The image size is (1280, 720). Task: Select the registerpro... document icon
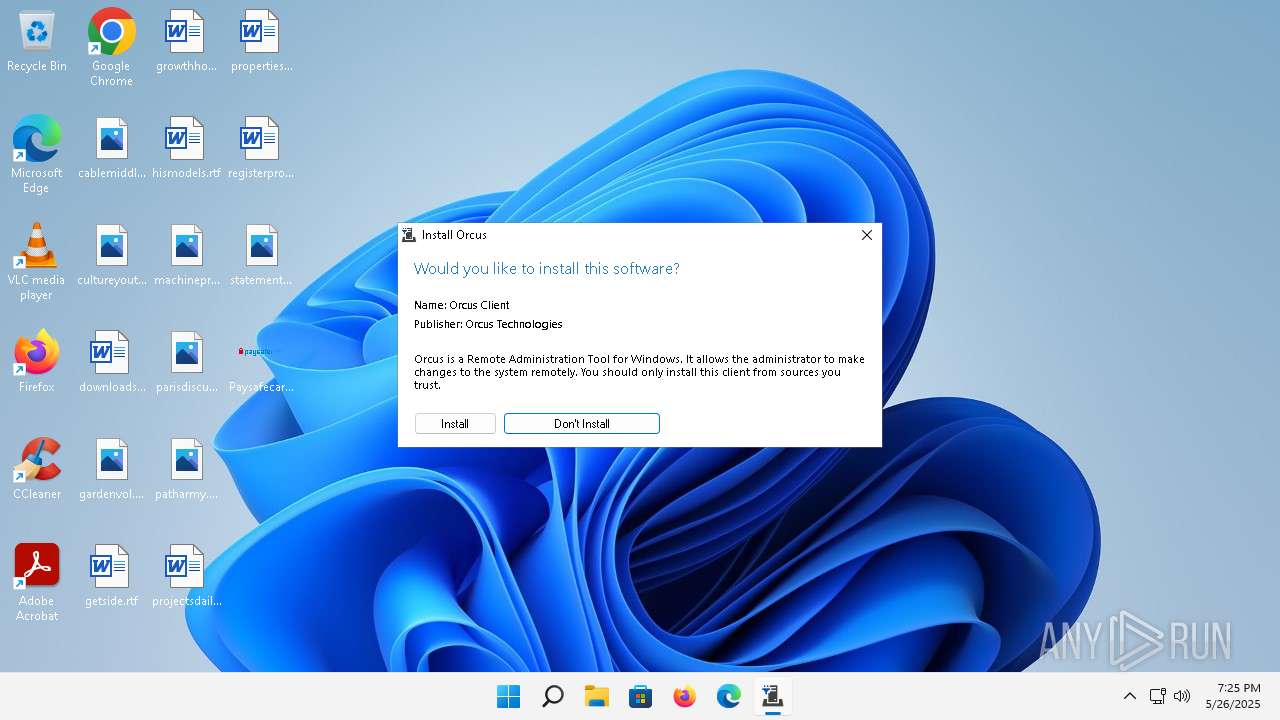click(x=261, y=149)
